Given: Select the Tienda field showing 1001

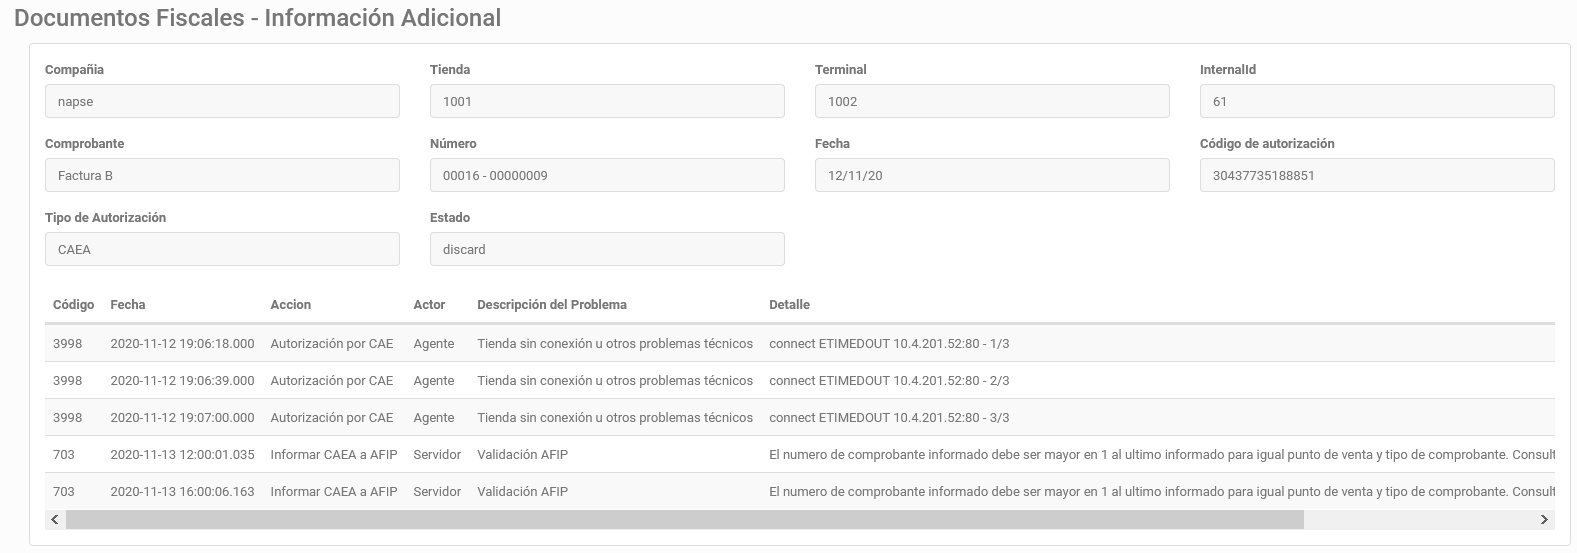Looking at the screenshot, I should (x=607, y=101).
